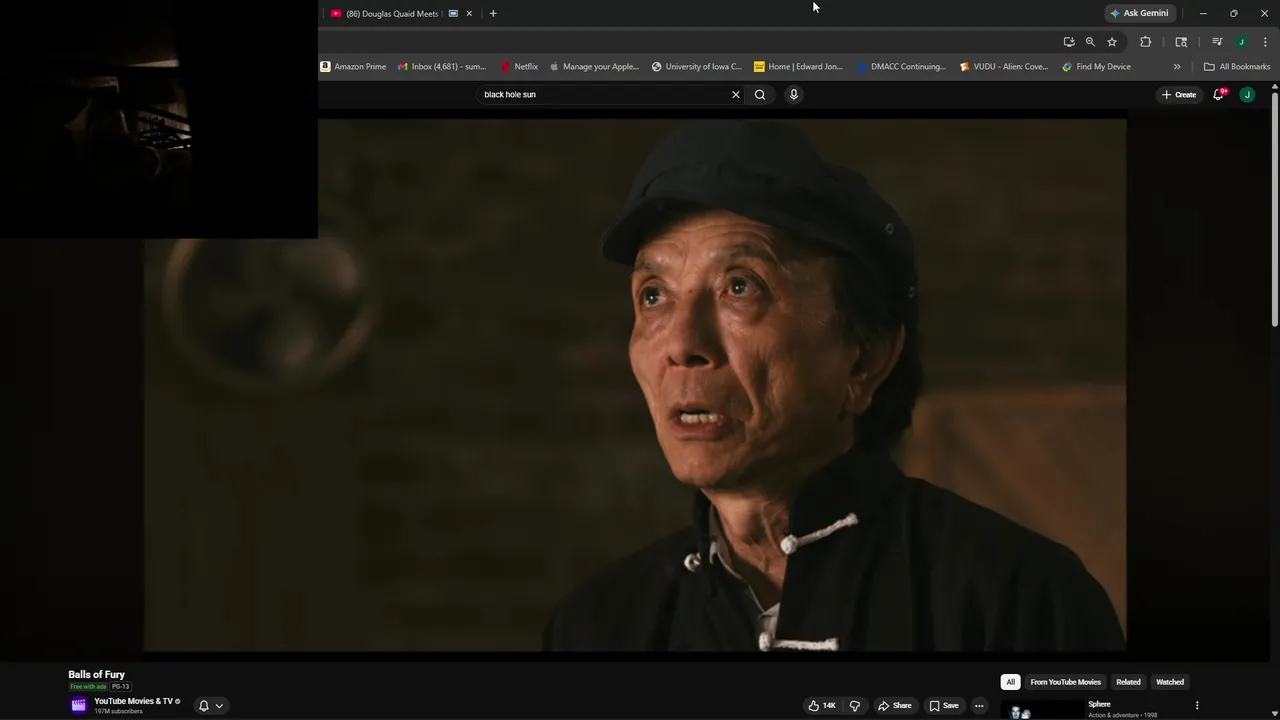Open the media controls icon in toolbar
Image resolution: width=1280 pixels, height=720 pixels.
coord(1217,41)
